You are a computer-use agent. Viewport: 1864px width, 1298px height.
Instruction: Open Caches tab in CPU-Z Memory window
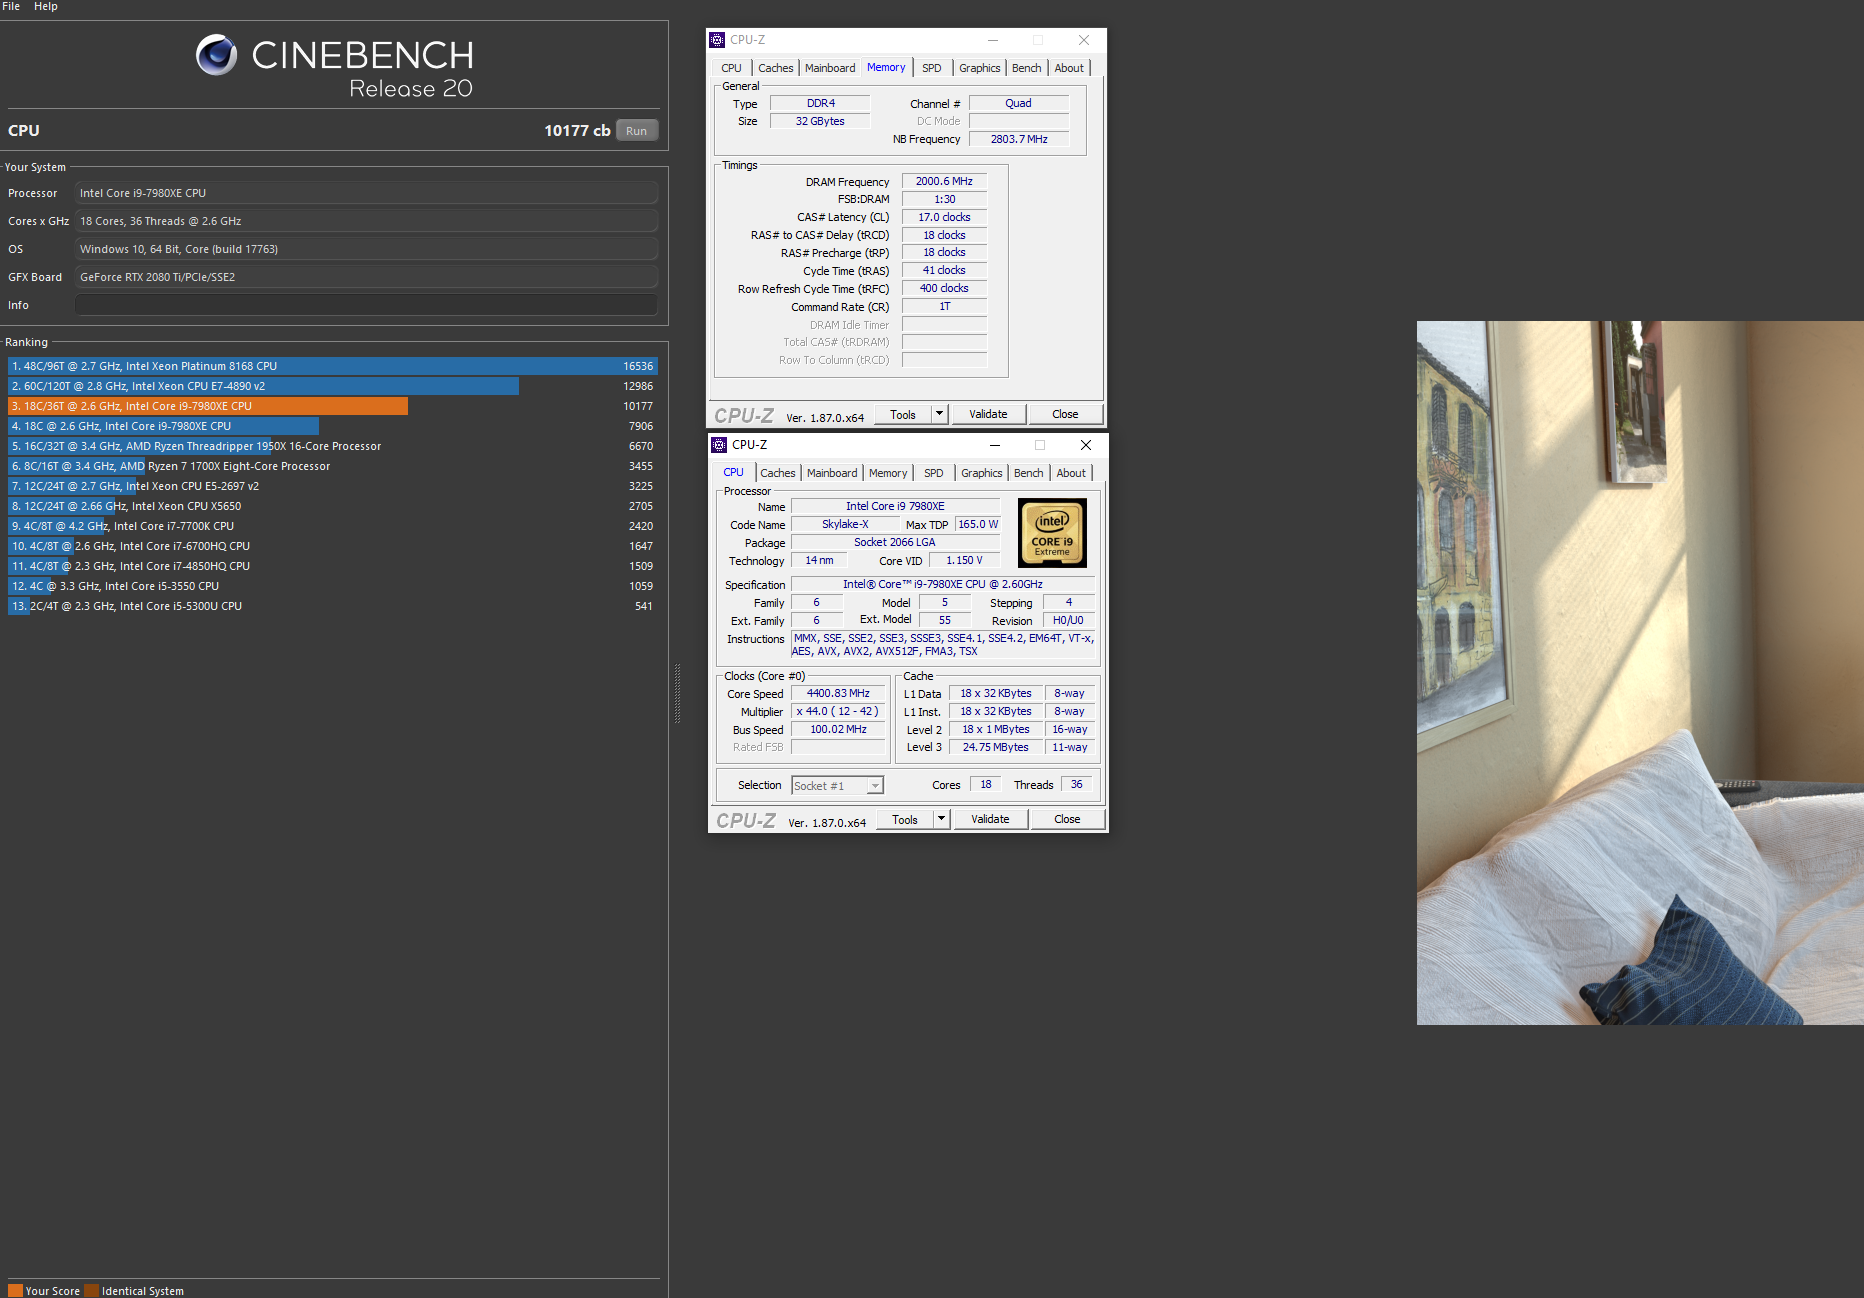pos(775,68)
